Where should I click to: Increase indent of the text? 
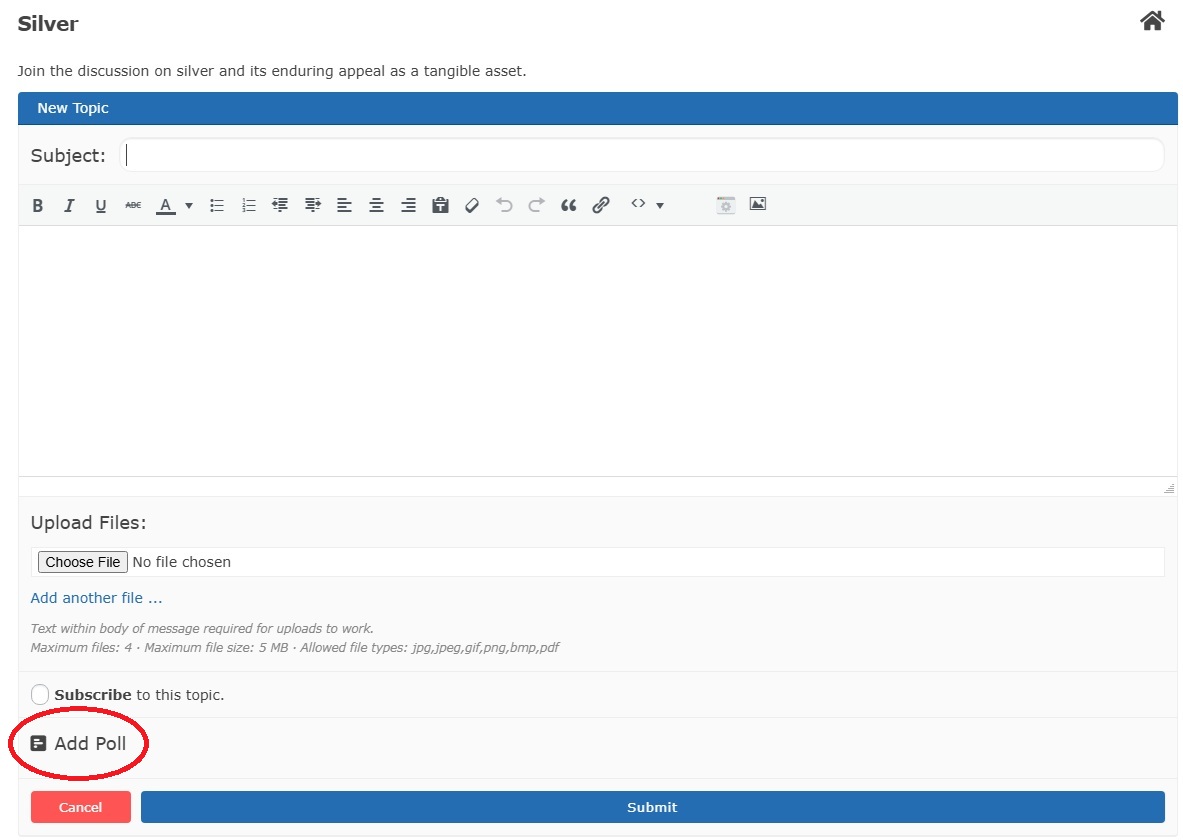tap(312, 205)
